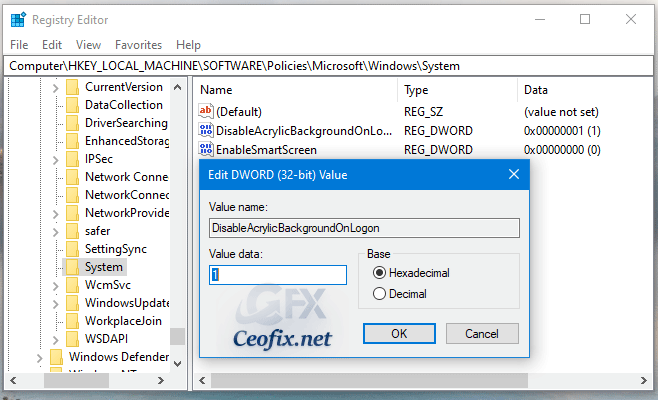Screen dimensions: 658x400
Task: Select the SettingSync tree key
Action: tap(116, 249)
